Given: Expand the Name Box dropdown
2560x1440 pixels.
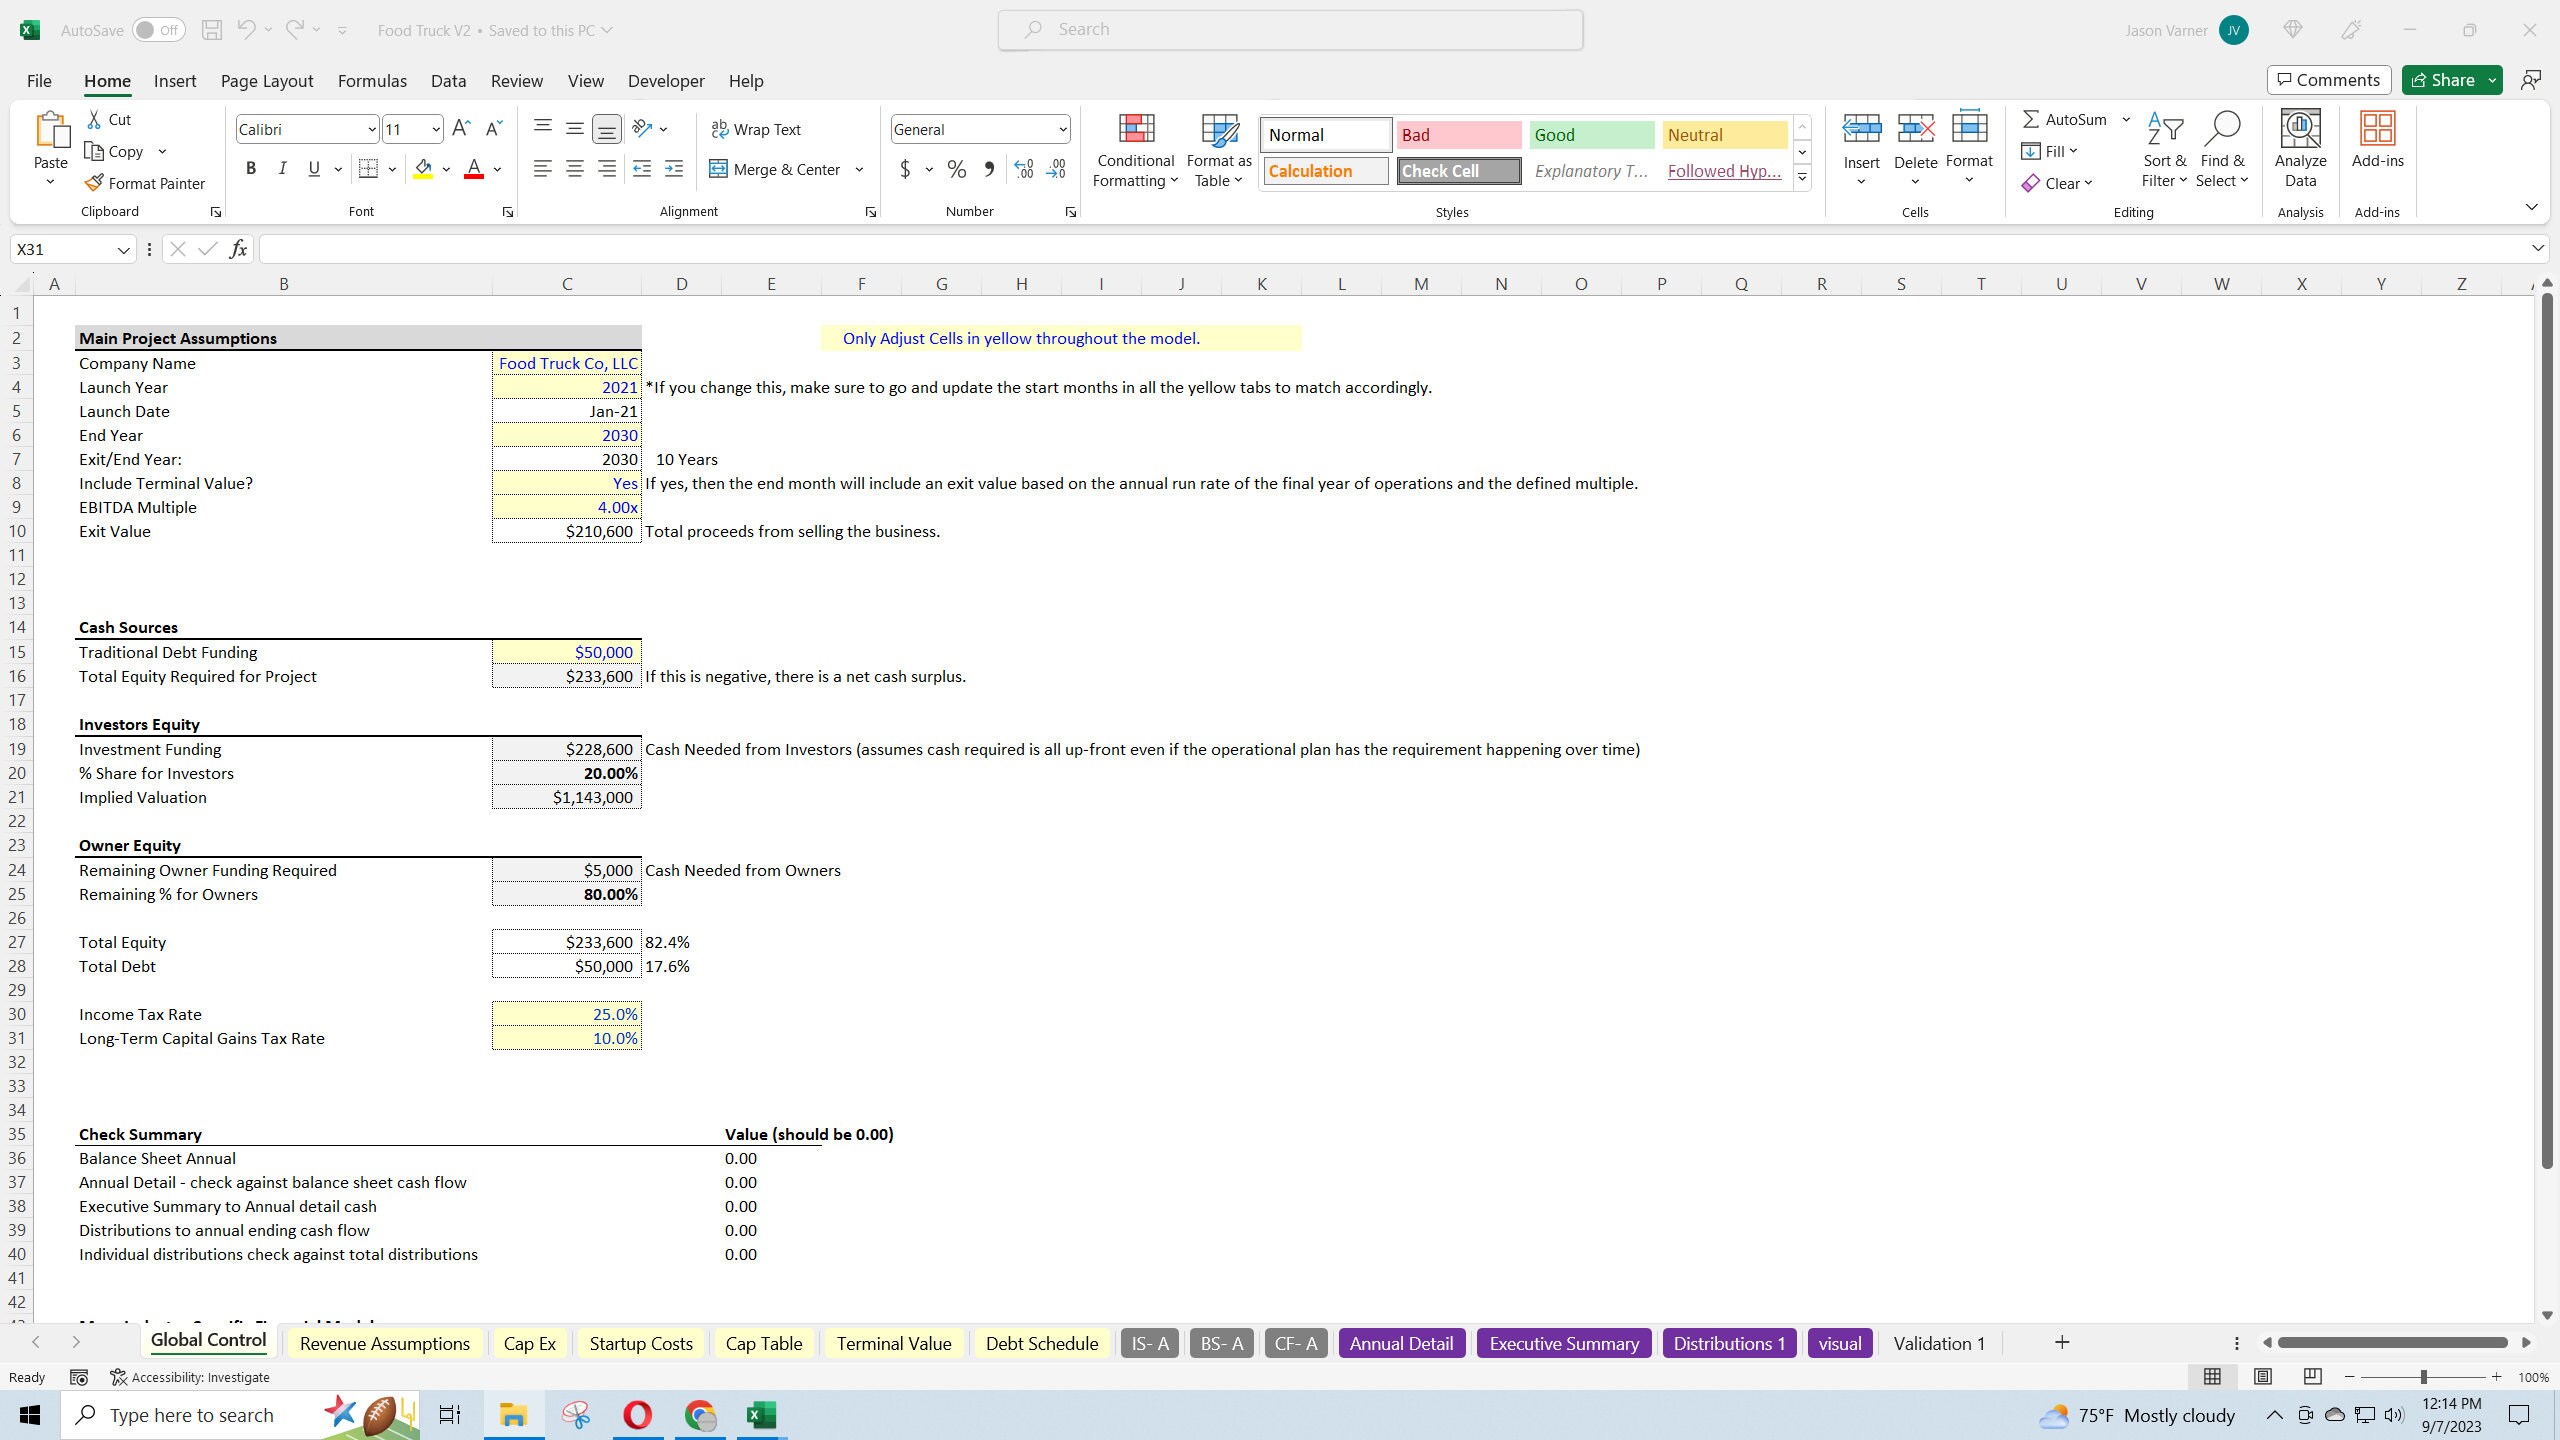Looking at the screenshot, I should (x=123, y=249).
